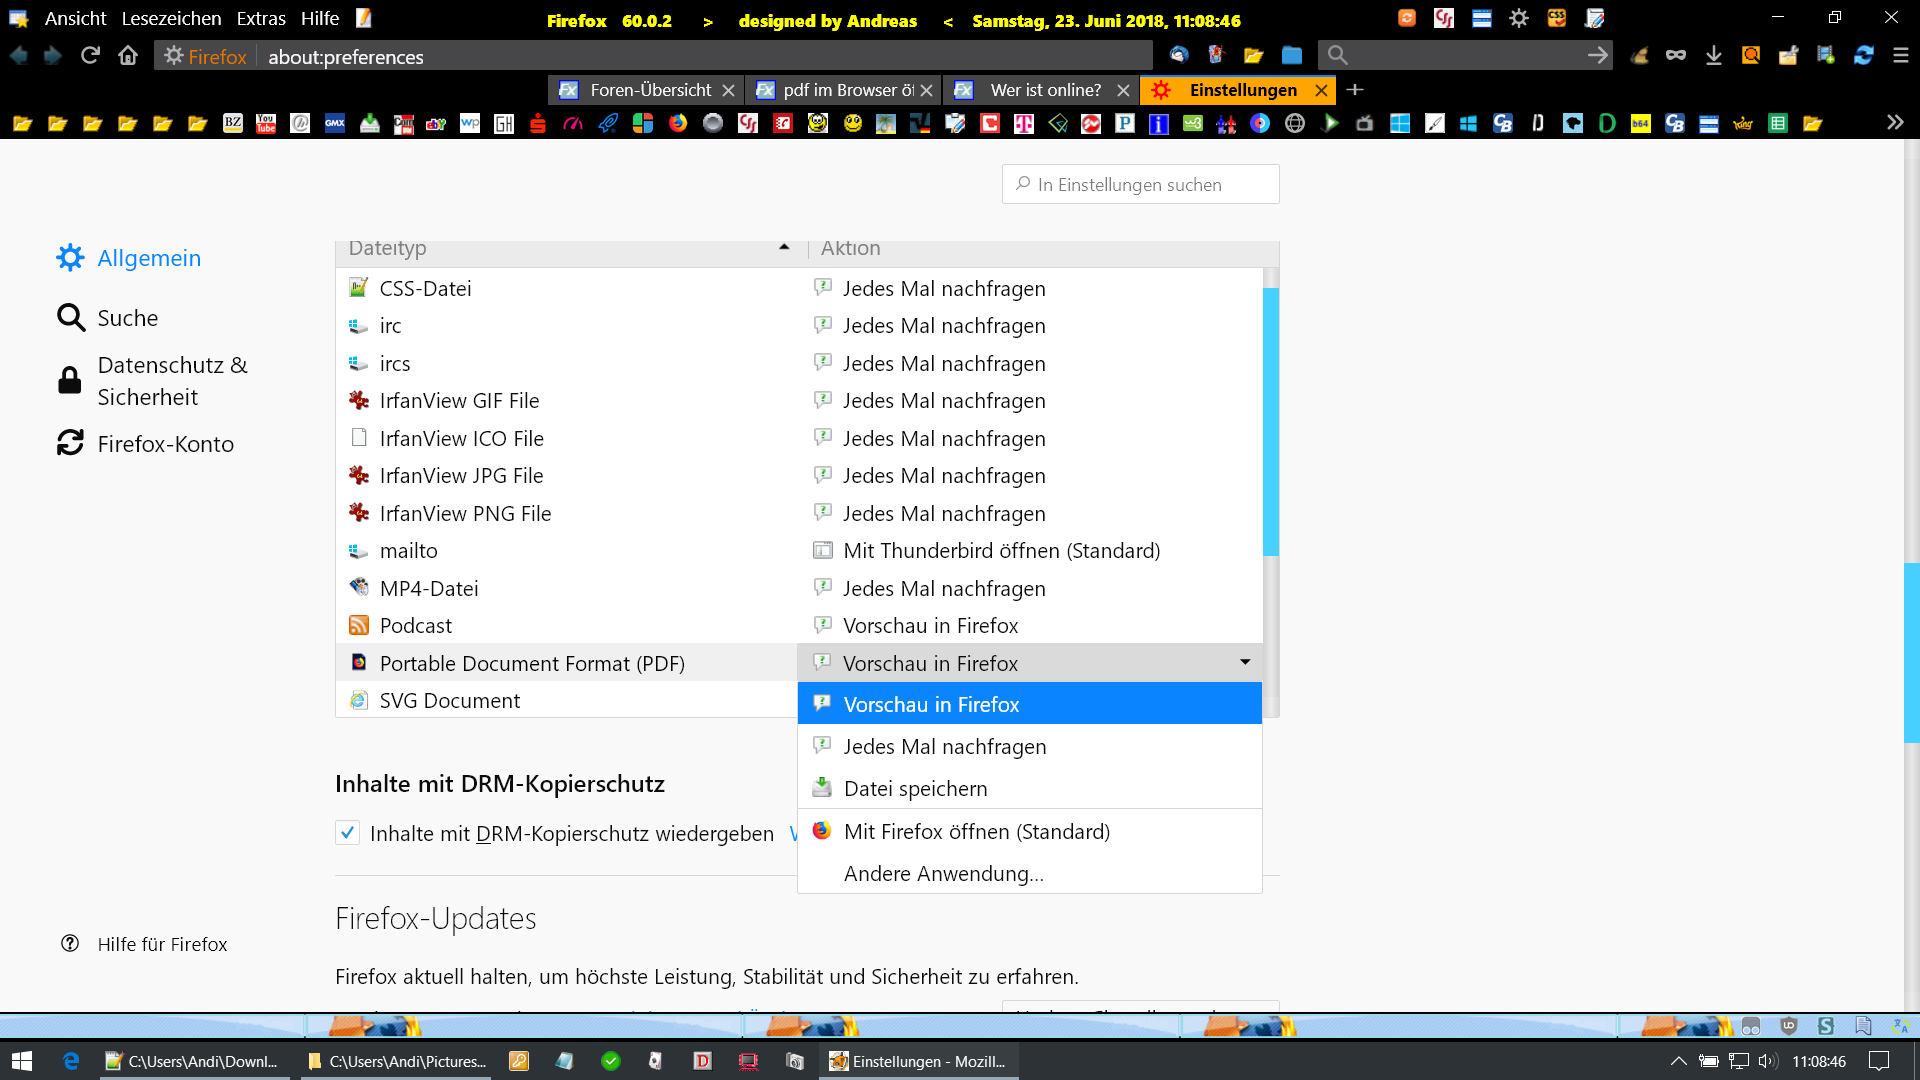Select 'Jedes Mal nachfragen' in dropdown list
This screenshot has height=1080, width=1920.
pos(944,747)
